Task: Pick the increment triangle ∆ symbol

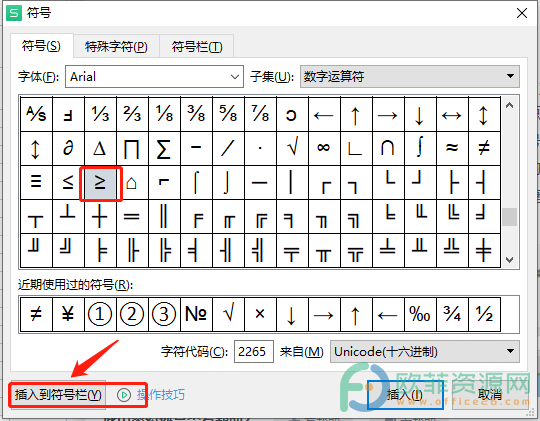Action: tap(100, 148)
